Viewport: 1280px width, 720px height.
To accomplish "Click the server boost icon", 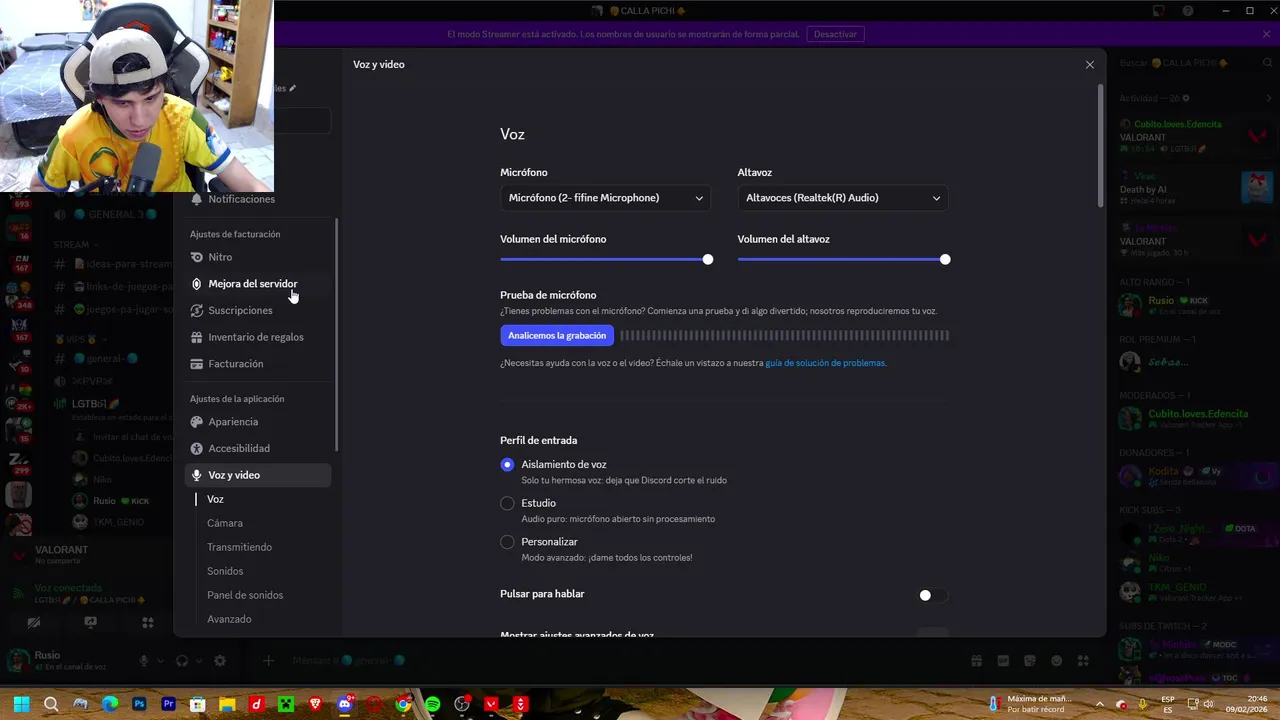I will (x=196, y=284).
